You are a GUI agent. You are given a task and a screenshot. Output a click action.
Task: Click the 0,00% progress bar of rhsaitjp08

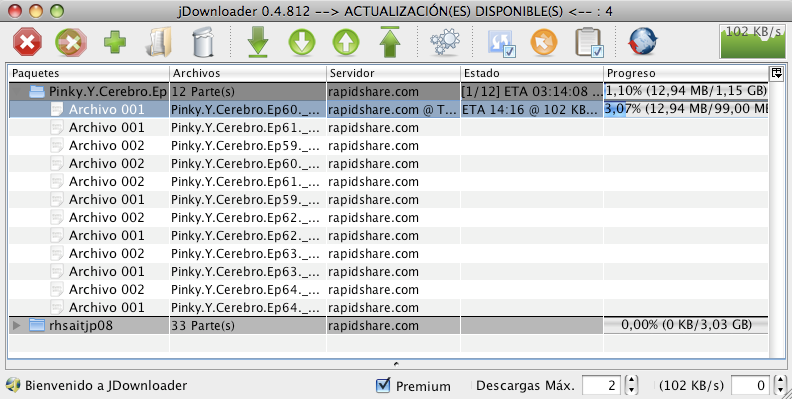[686, 325]
